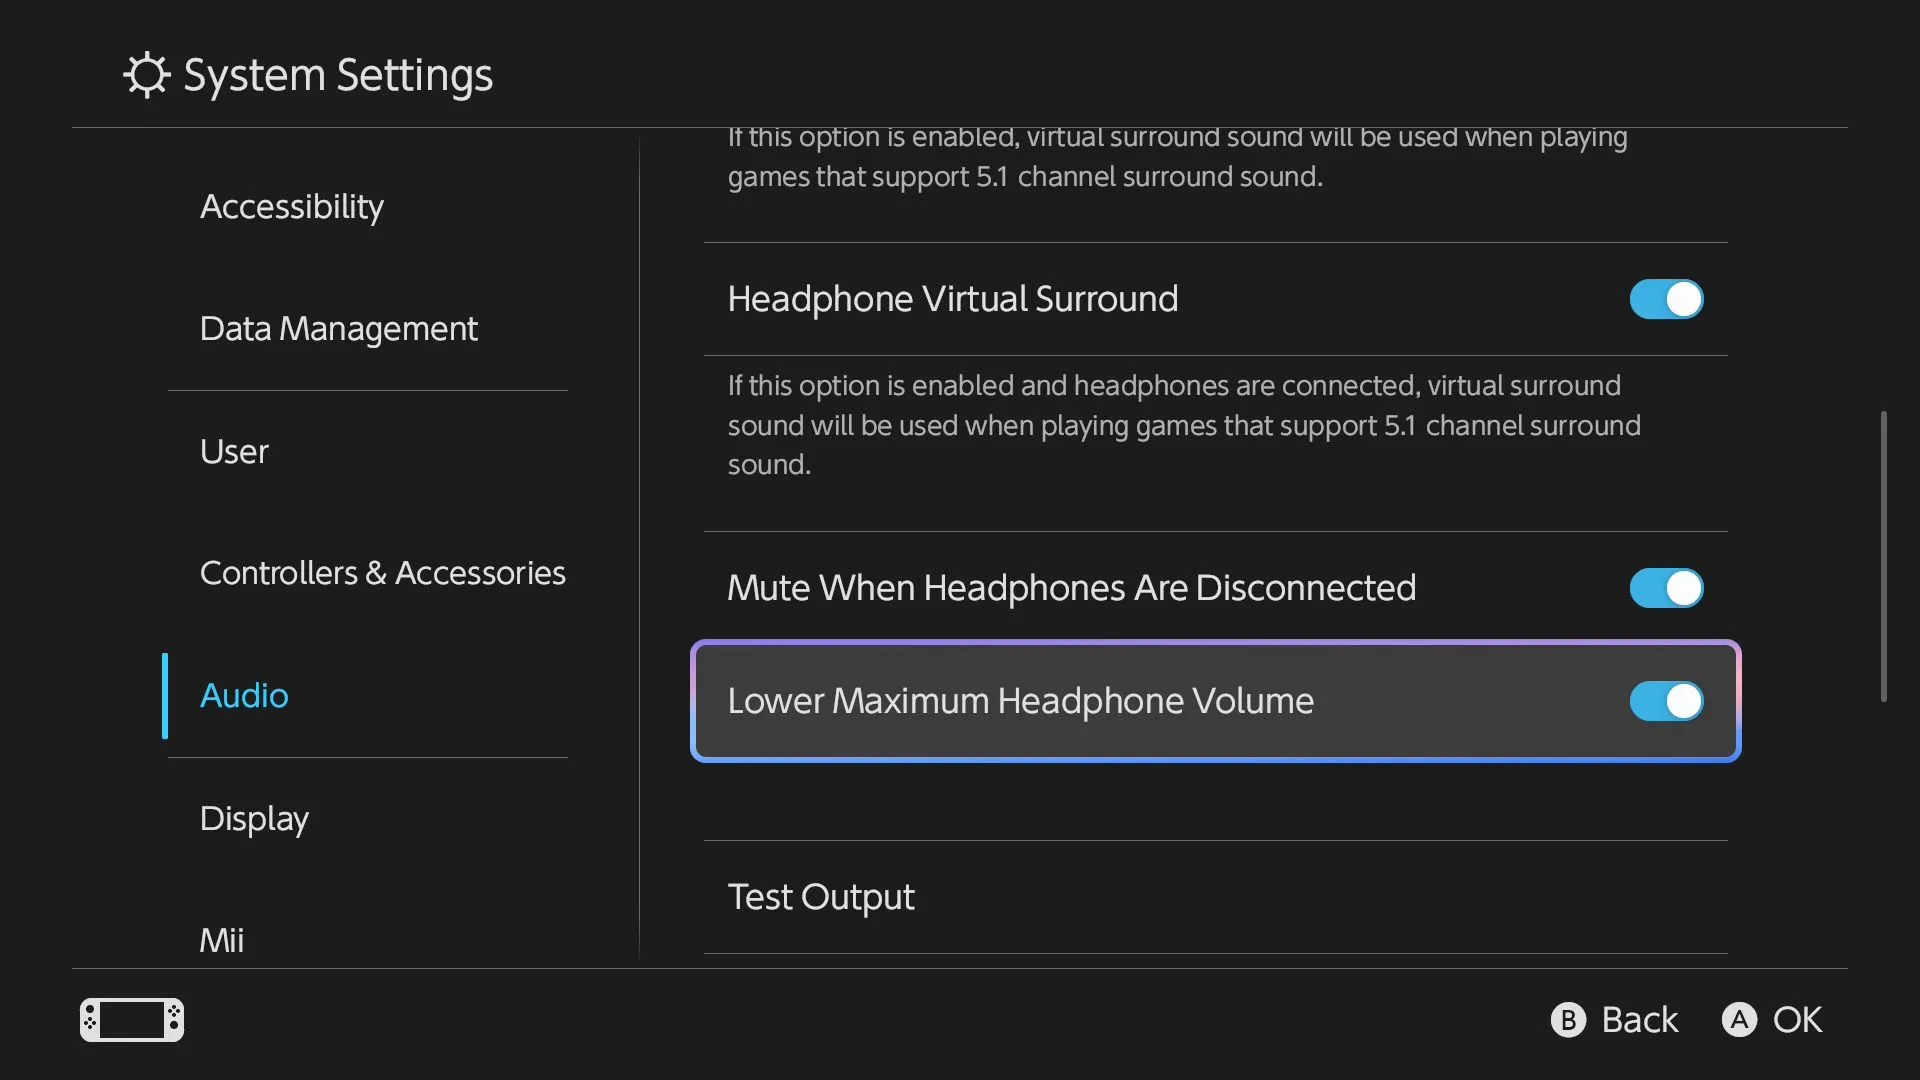Image resolution: width=1920 pixels, height=1080 pixels.
Task: Click the Lower Maximum Headphone Volume row
Action: click(1020, 701)
